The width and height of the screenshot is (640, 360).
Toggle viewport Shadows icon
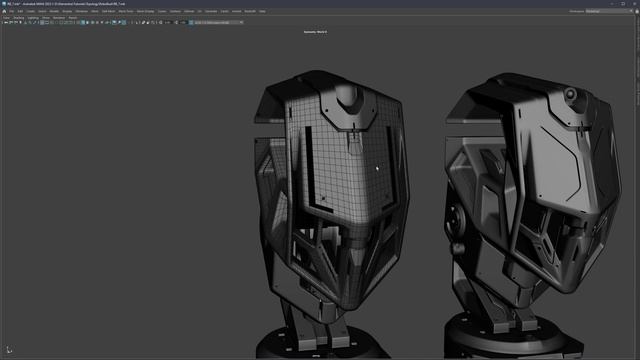pyautogui.click(x=107, y=22)
